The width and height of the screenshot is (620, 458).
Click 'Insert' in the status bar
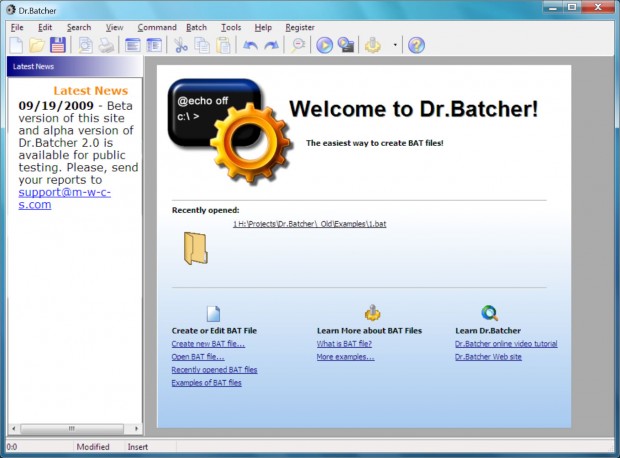point(138,447)
